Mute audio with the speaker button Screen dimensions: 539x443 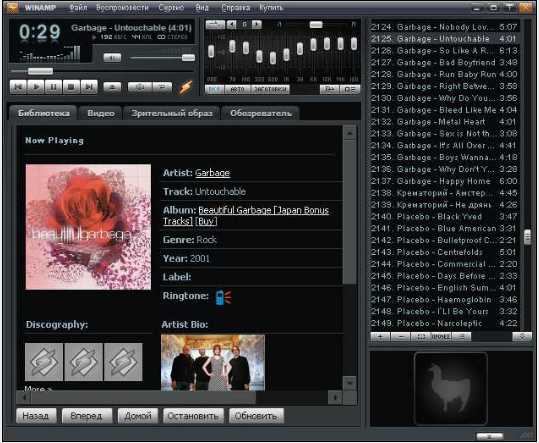pyautogui.click(x=112, y=58)
